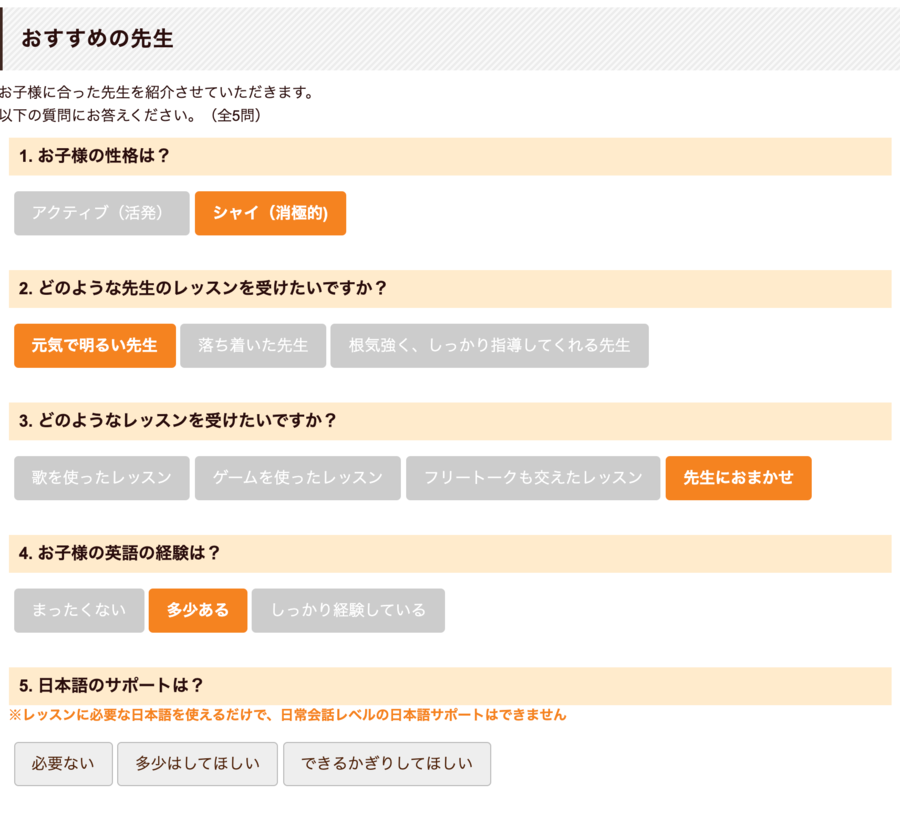The height and width of the screenshot is (825, 900).
Task: Choose 歌を使ったレッスン lesson style
Action: point(100,478)
